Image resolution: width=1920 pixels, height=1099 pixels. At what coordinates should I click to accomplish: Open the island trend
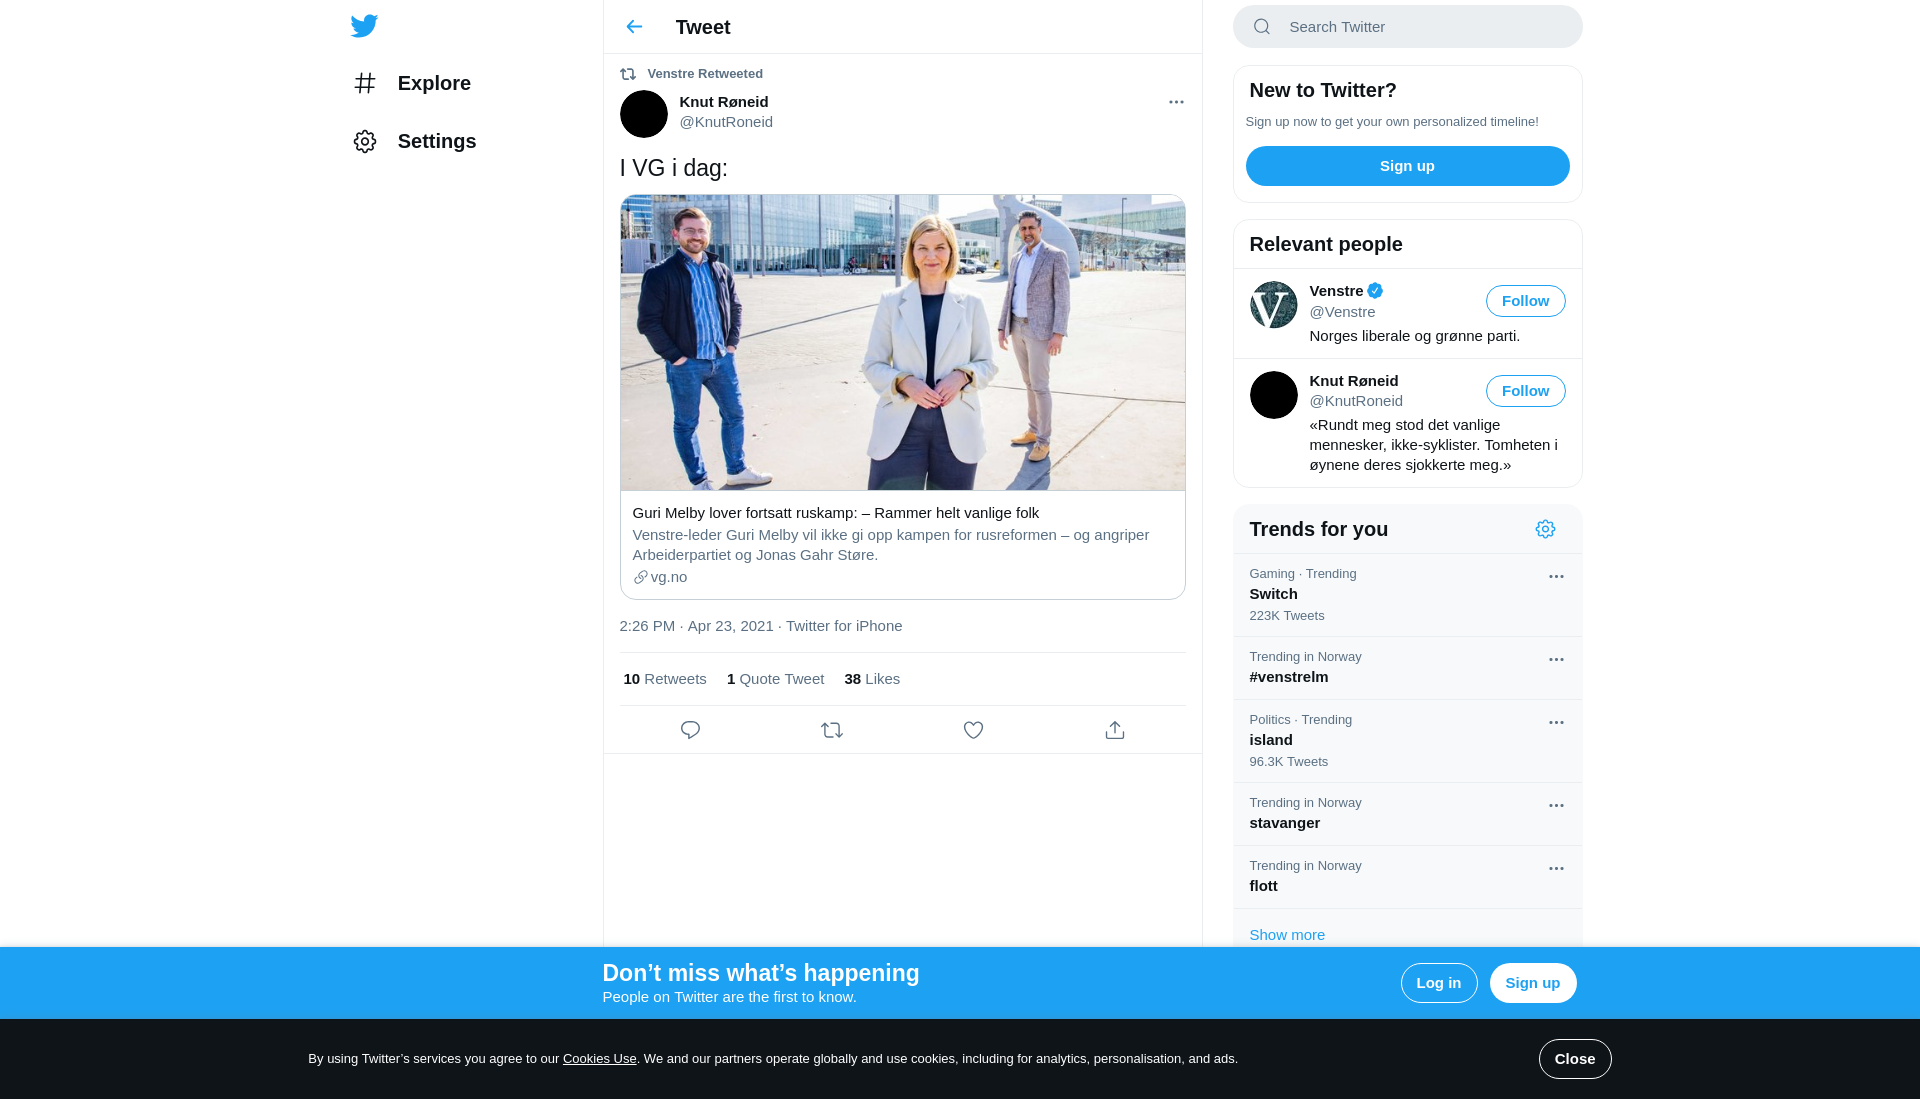[x=1408, y=741]
